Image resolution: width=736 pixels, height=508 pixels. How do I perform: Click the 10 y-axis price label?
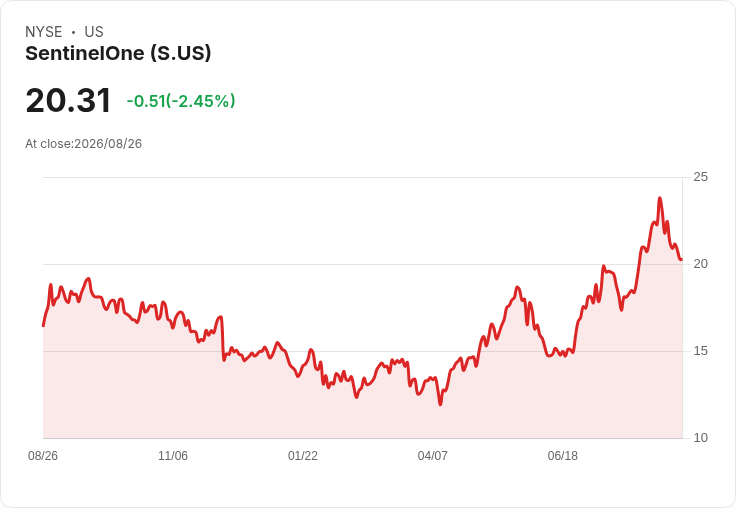[700, 438]
